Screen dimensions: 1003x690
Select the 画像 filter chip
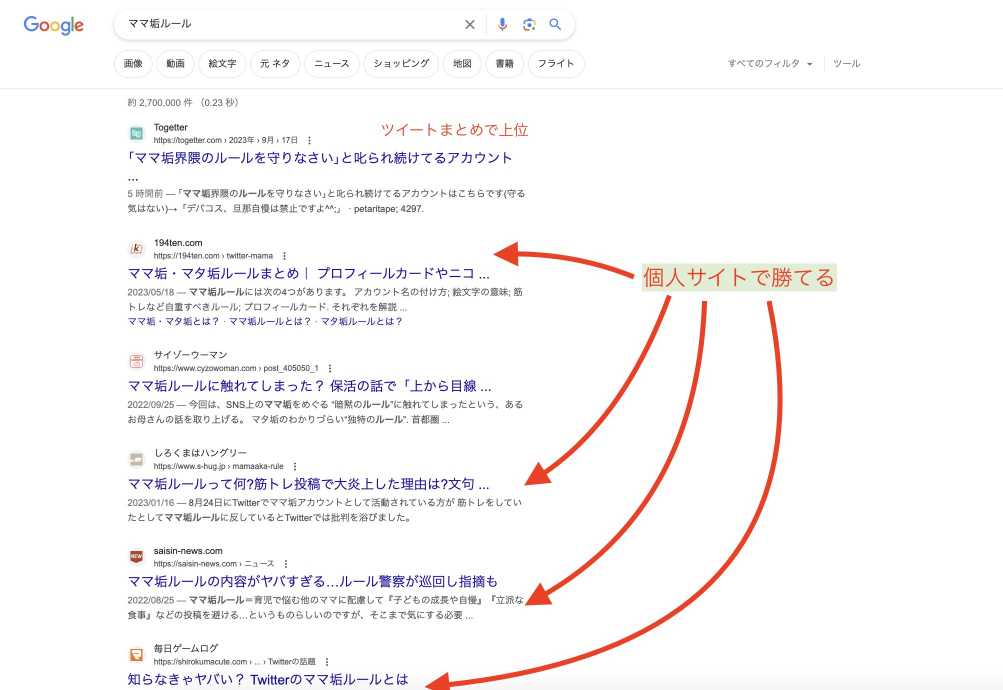click(x=133, y=64)
